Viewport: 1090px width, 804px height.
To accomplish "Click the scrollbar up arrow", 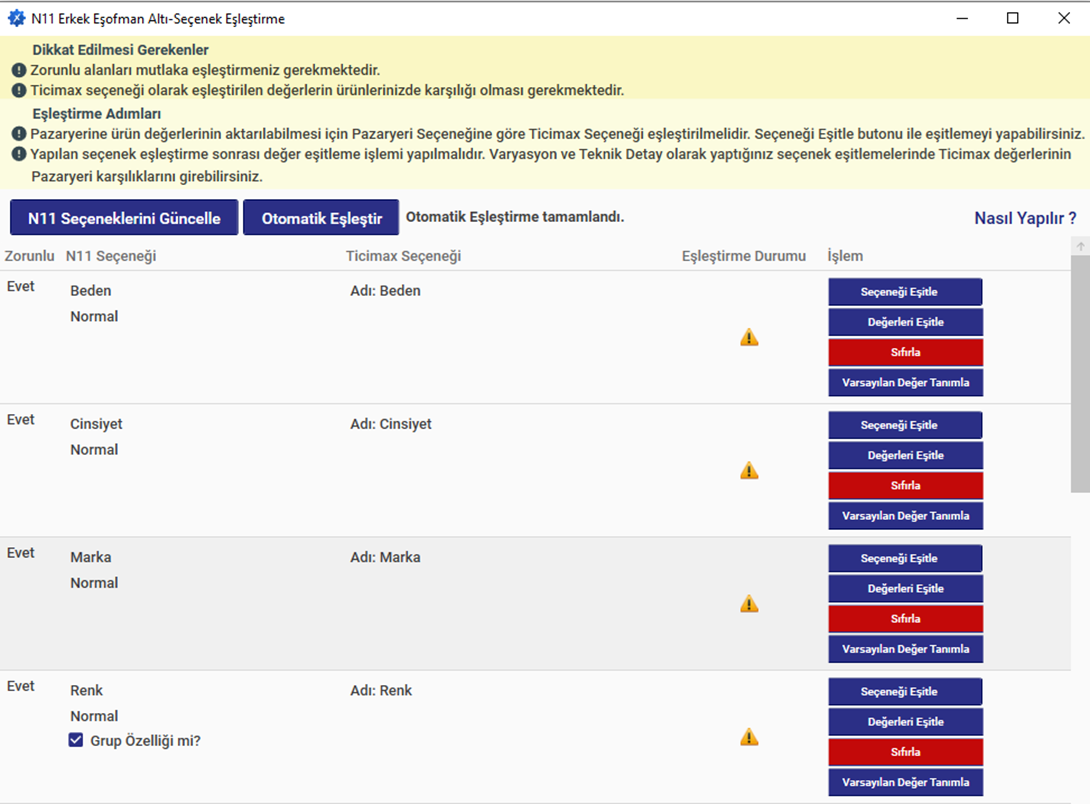I will (x=1080, y=246).
